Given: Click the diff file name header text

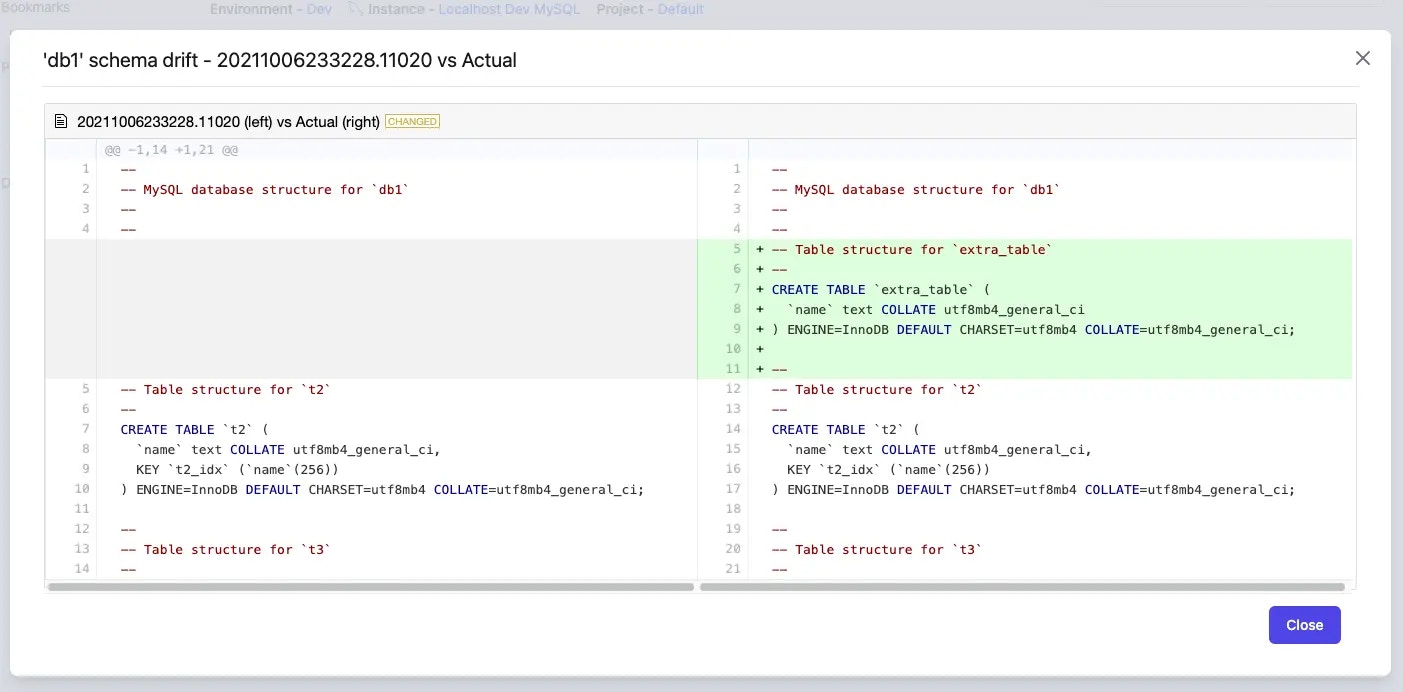Looking at the screenshot, I should pos(228,122).
